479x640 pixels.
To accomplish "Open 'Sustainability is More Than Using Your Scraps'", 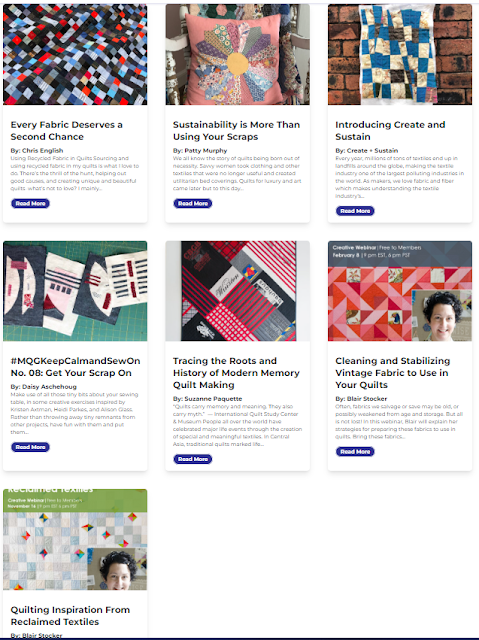I will pyautogui.click(x=236, y=131).
